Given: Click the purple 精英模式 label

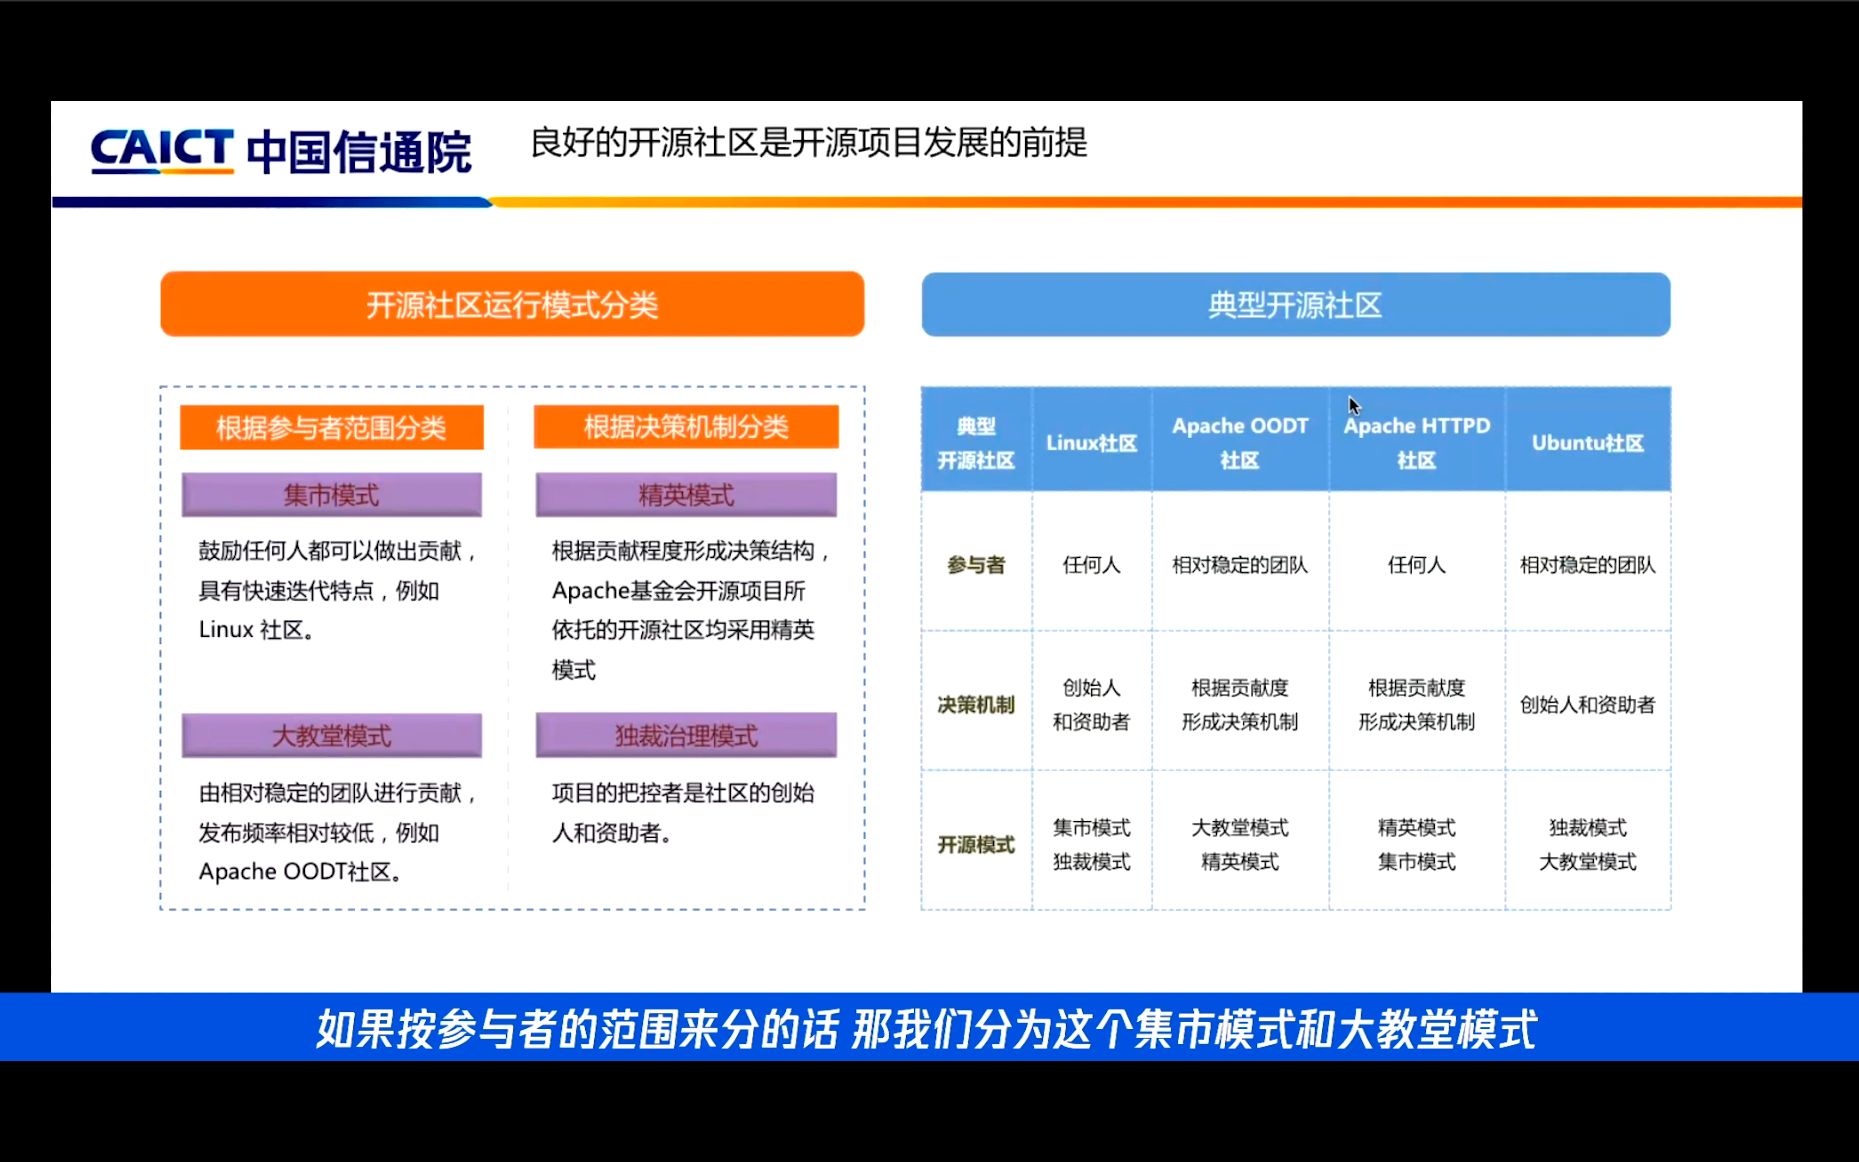Looking at the screenshot, I should [x=686, y=495].
